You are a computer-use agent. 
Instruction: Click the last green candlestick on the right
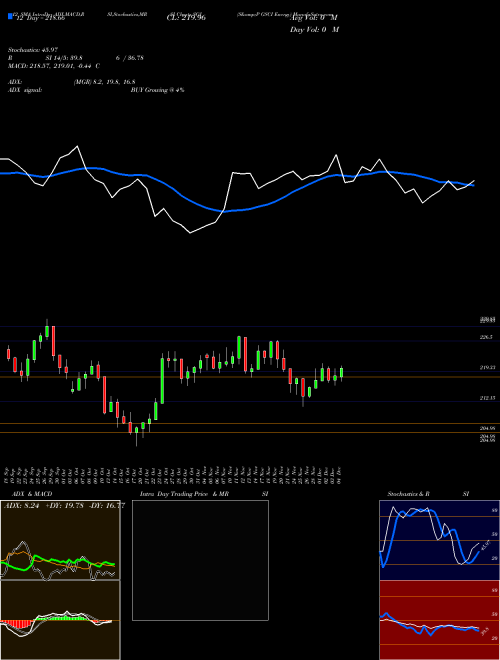click(341, 373)
